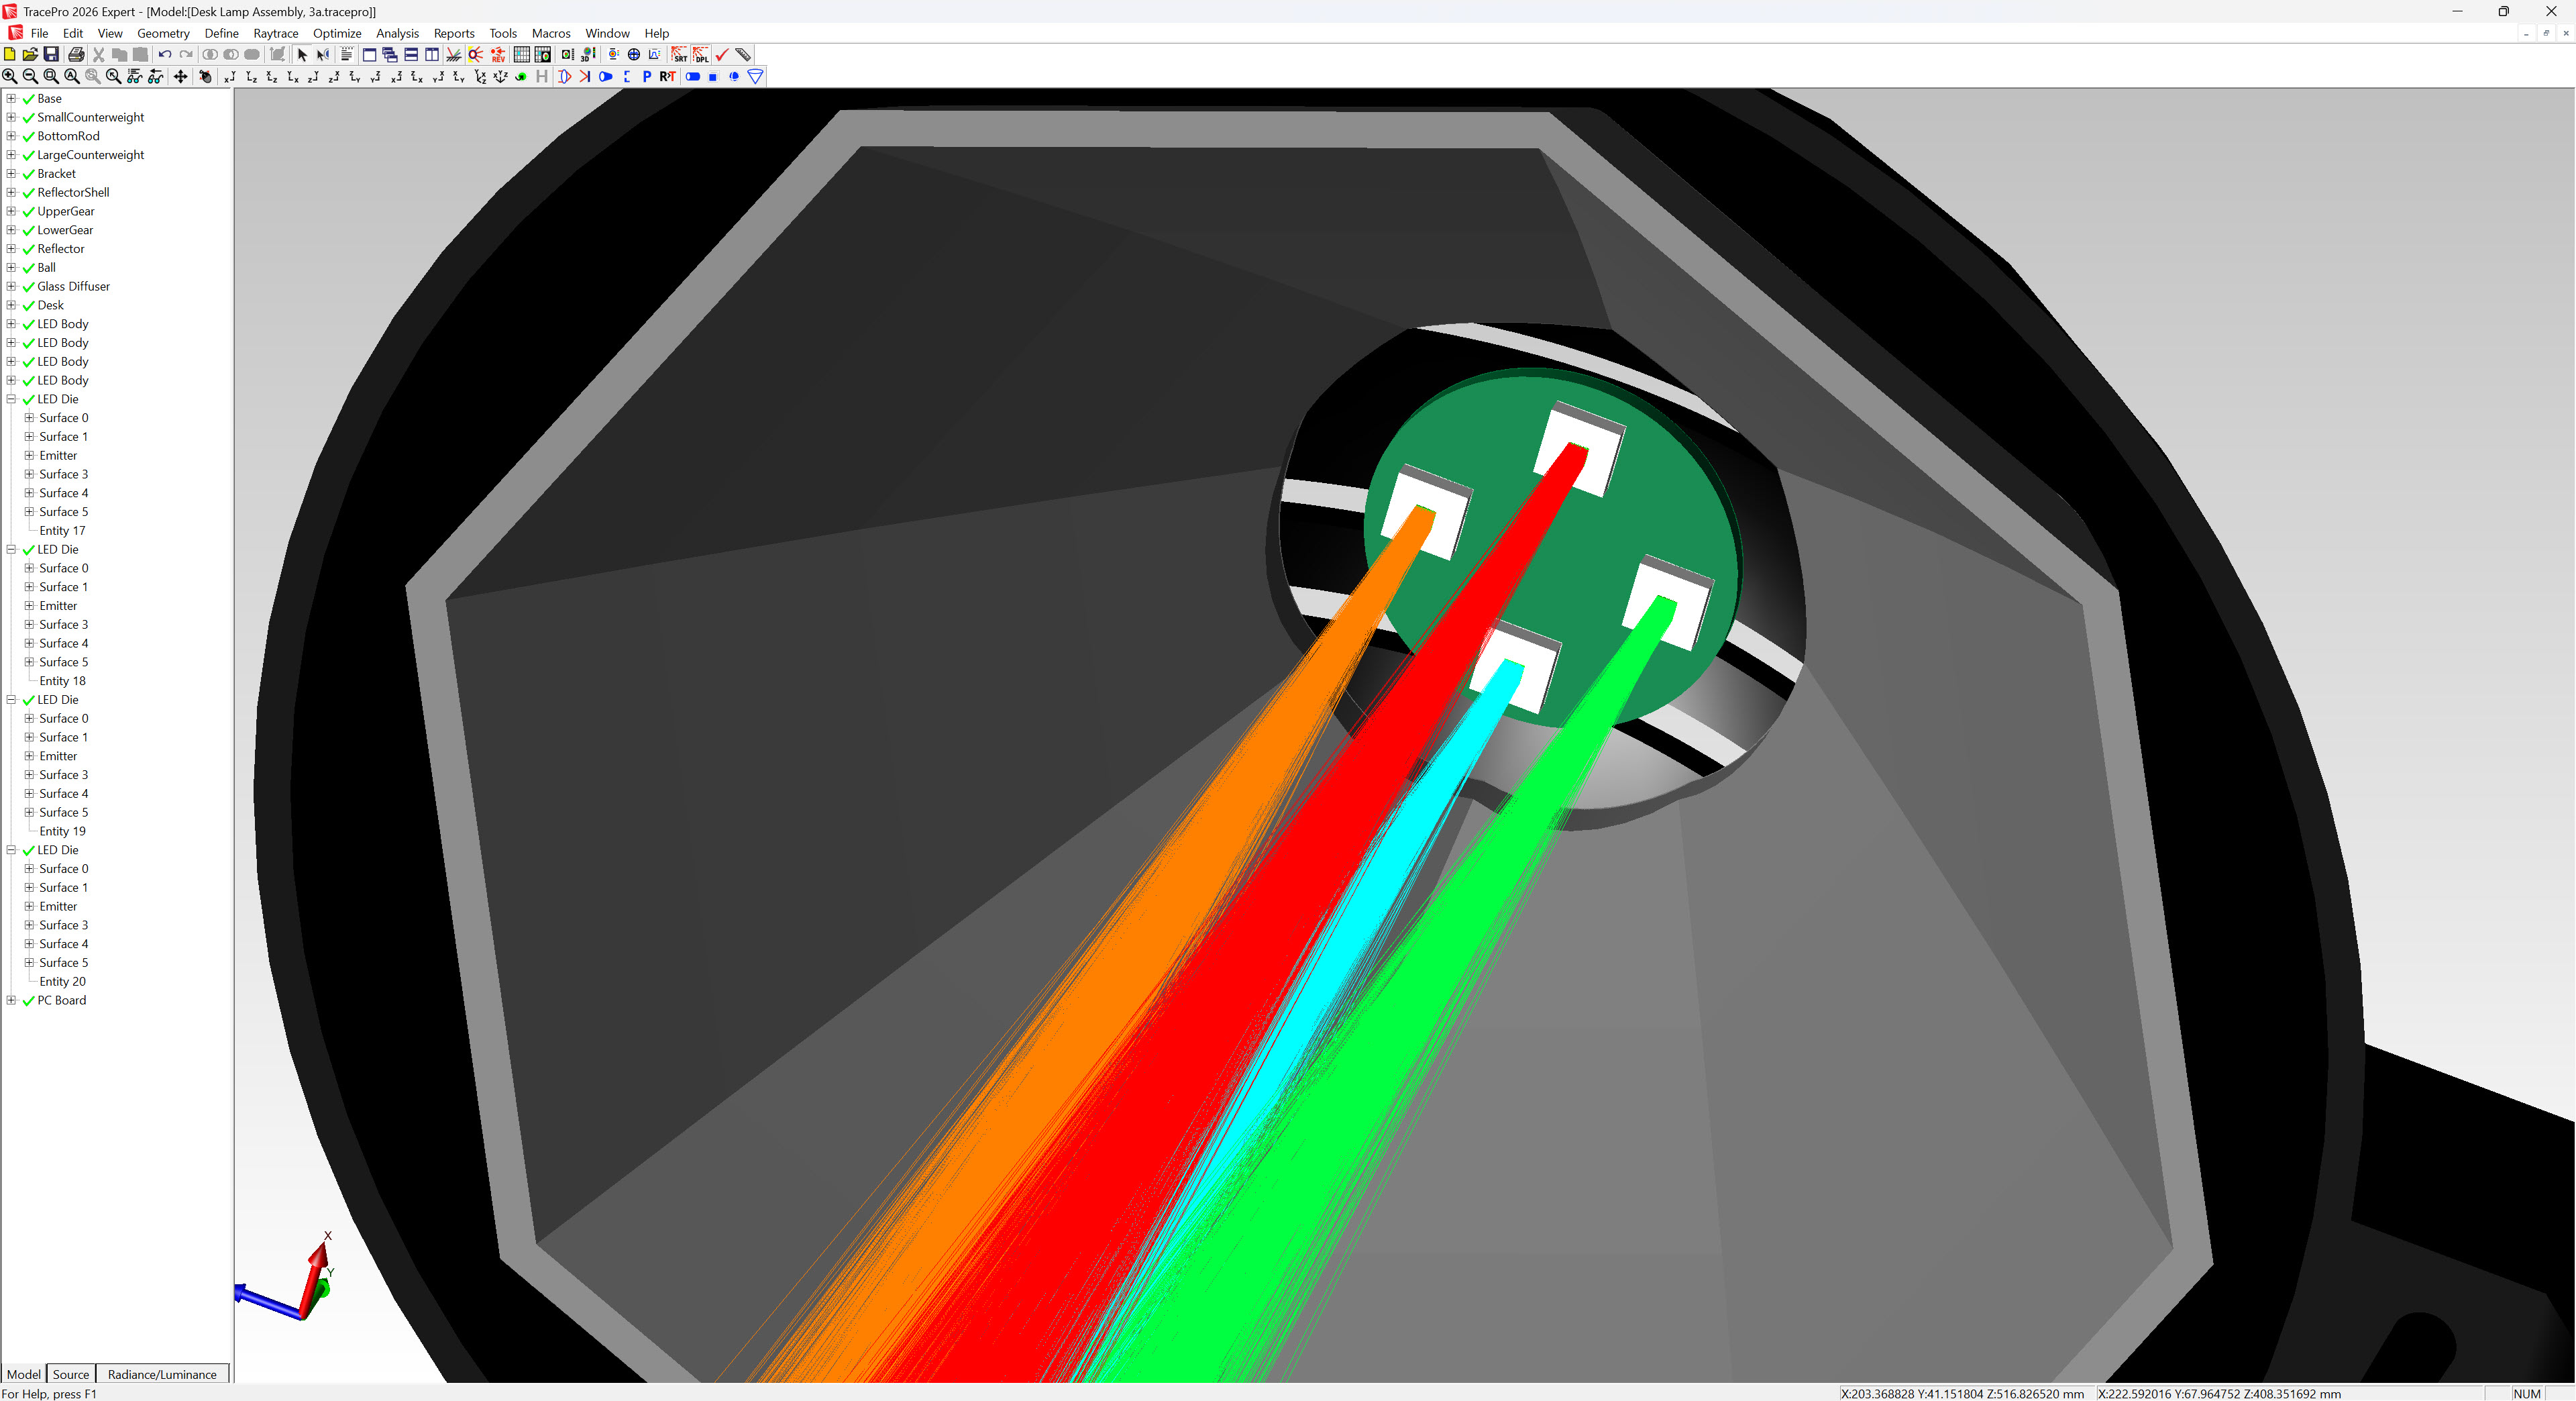Click the Trace Rays source icon

pyautogui.click(x=475, y=55)
